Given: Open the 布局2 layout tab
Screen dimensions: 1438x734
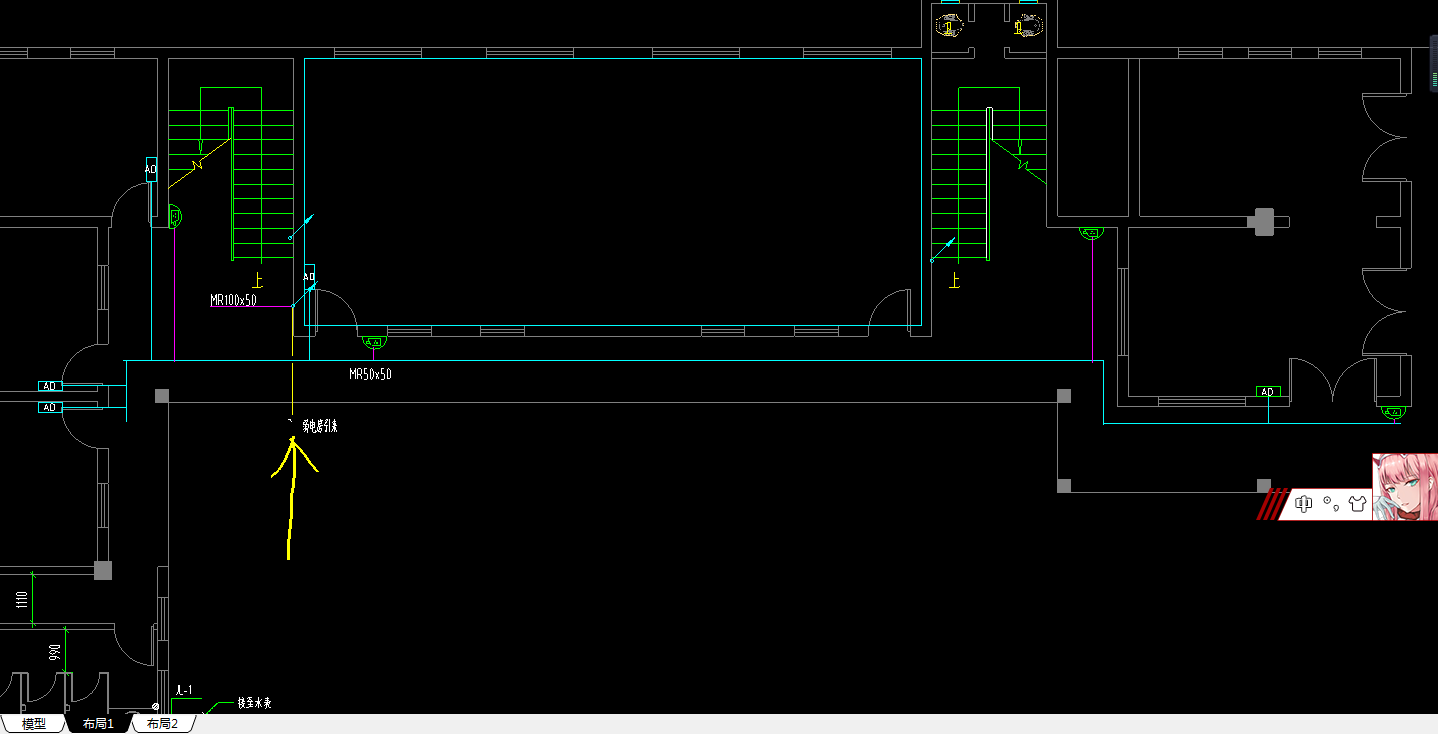Looking at the screenshot, I should click(162, 724).
